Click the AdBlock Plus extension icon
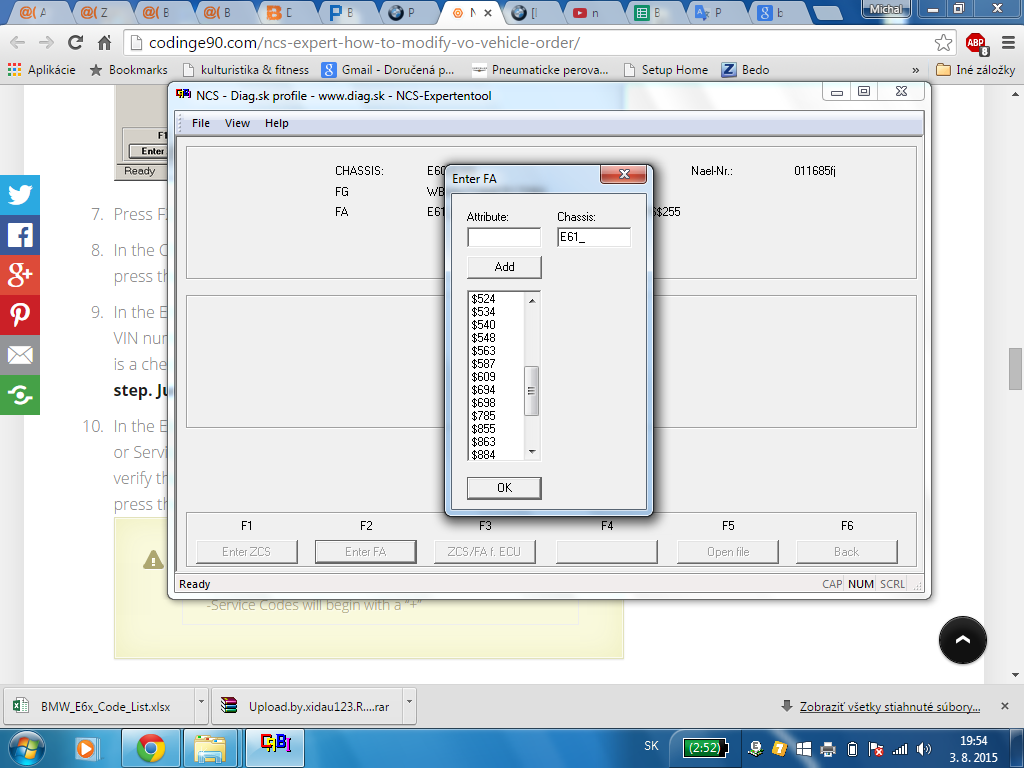The image size is (1024, 768). (x=977, y=43)
